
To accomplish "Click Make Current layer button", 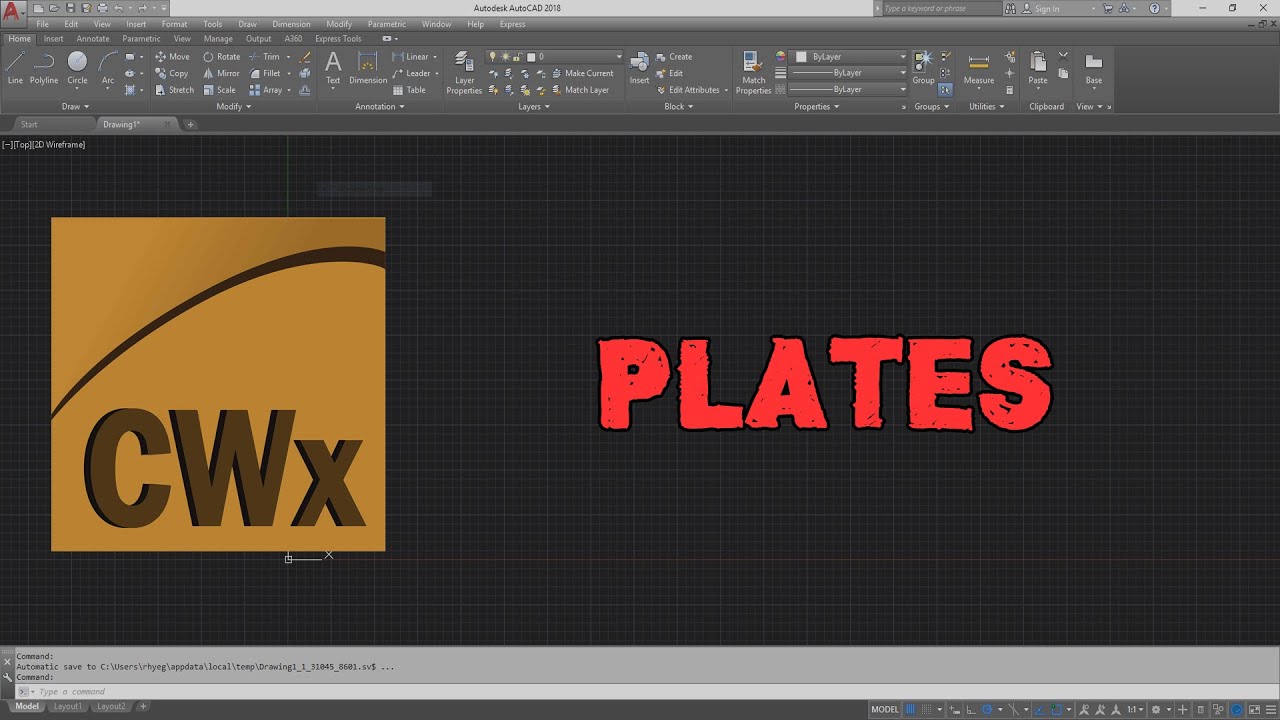I will click(x=581, y=73).
